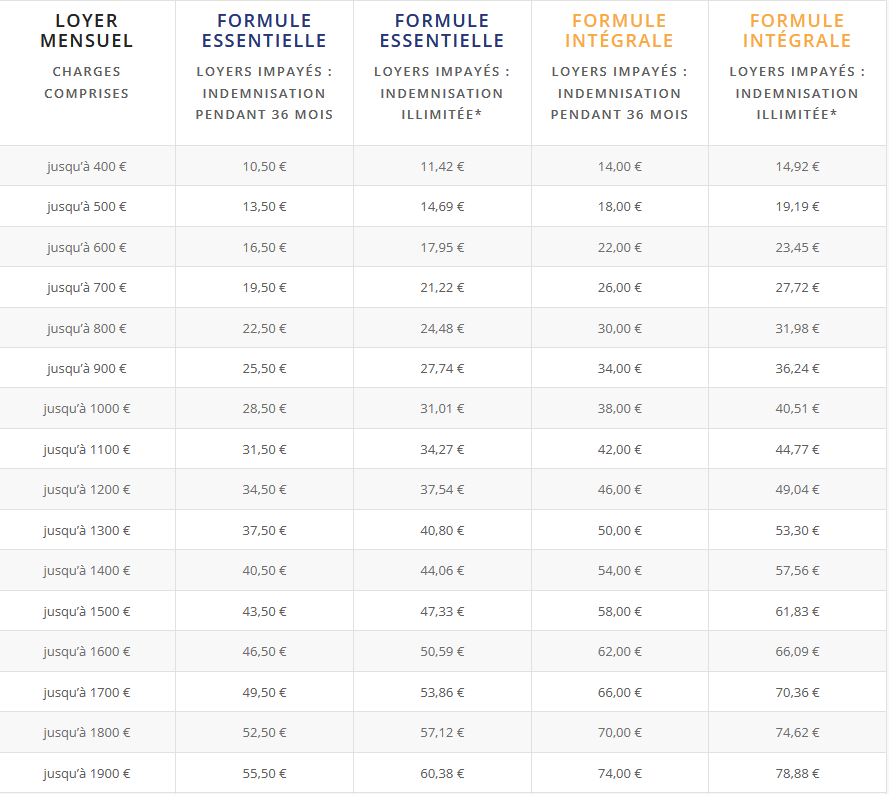
Task: Click the '70,36 €' price cell
Action: point(797,693)
